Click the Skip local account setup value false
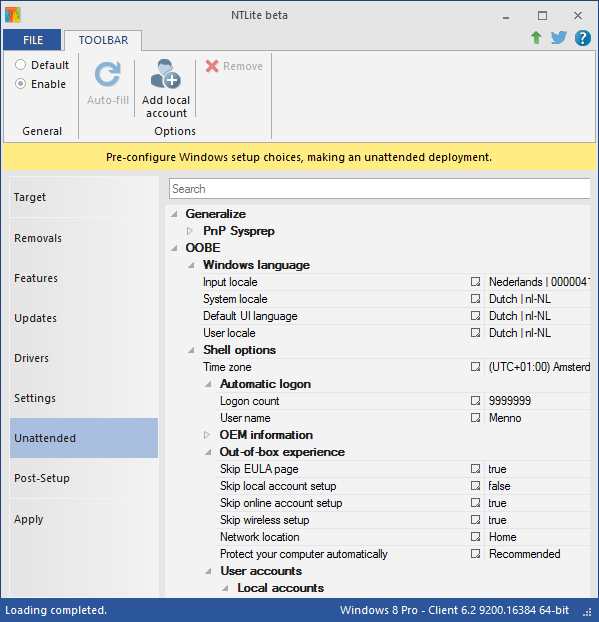The width and height of the screenshot is (599, 622). click(x=499, y=486)
